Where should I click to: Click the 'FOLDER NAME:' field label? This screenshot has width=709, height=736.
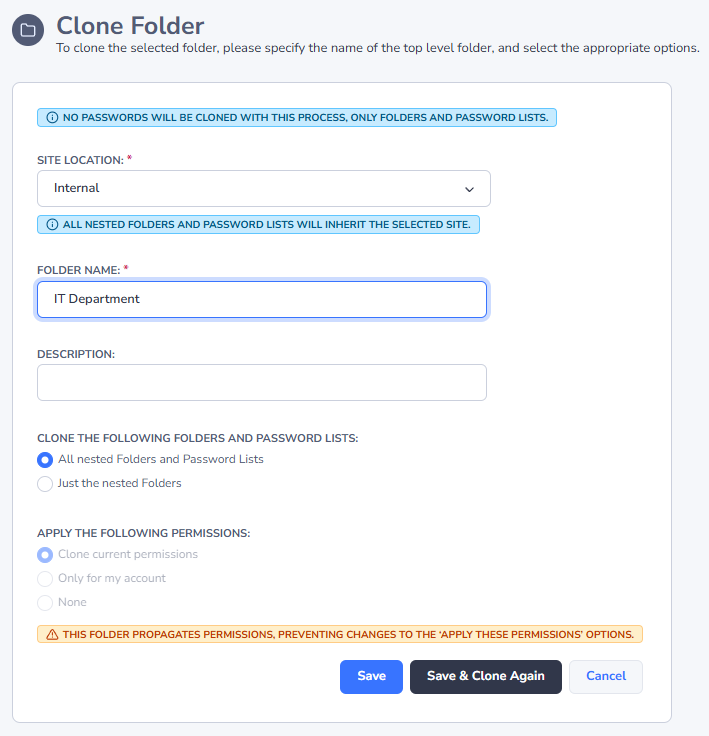click(x=78, y=270)
